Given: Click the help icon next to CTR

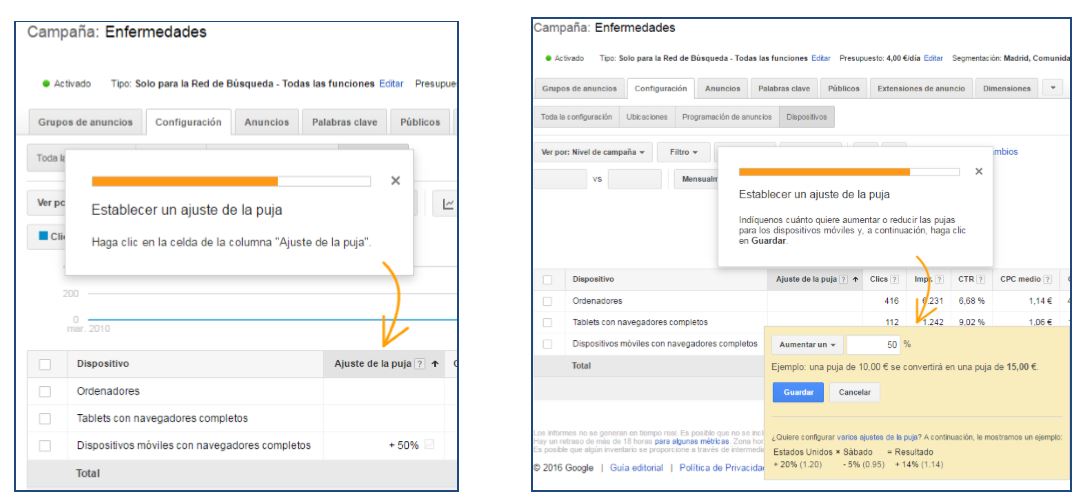Looking at the screenshot, I should click(x=980, y=280).
